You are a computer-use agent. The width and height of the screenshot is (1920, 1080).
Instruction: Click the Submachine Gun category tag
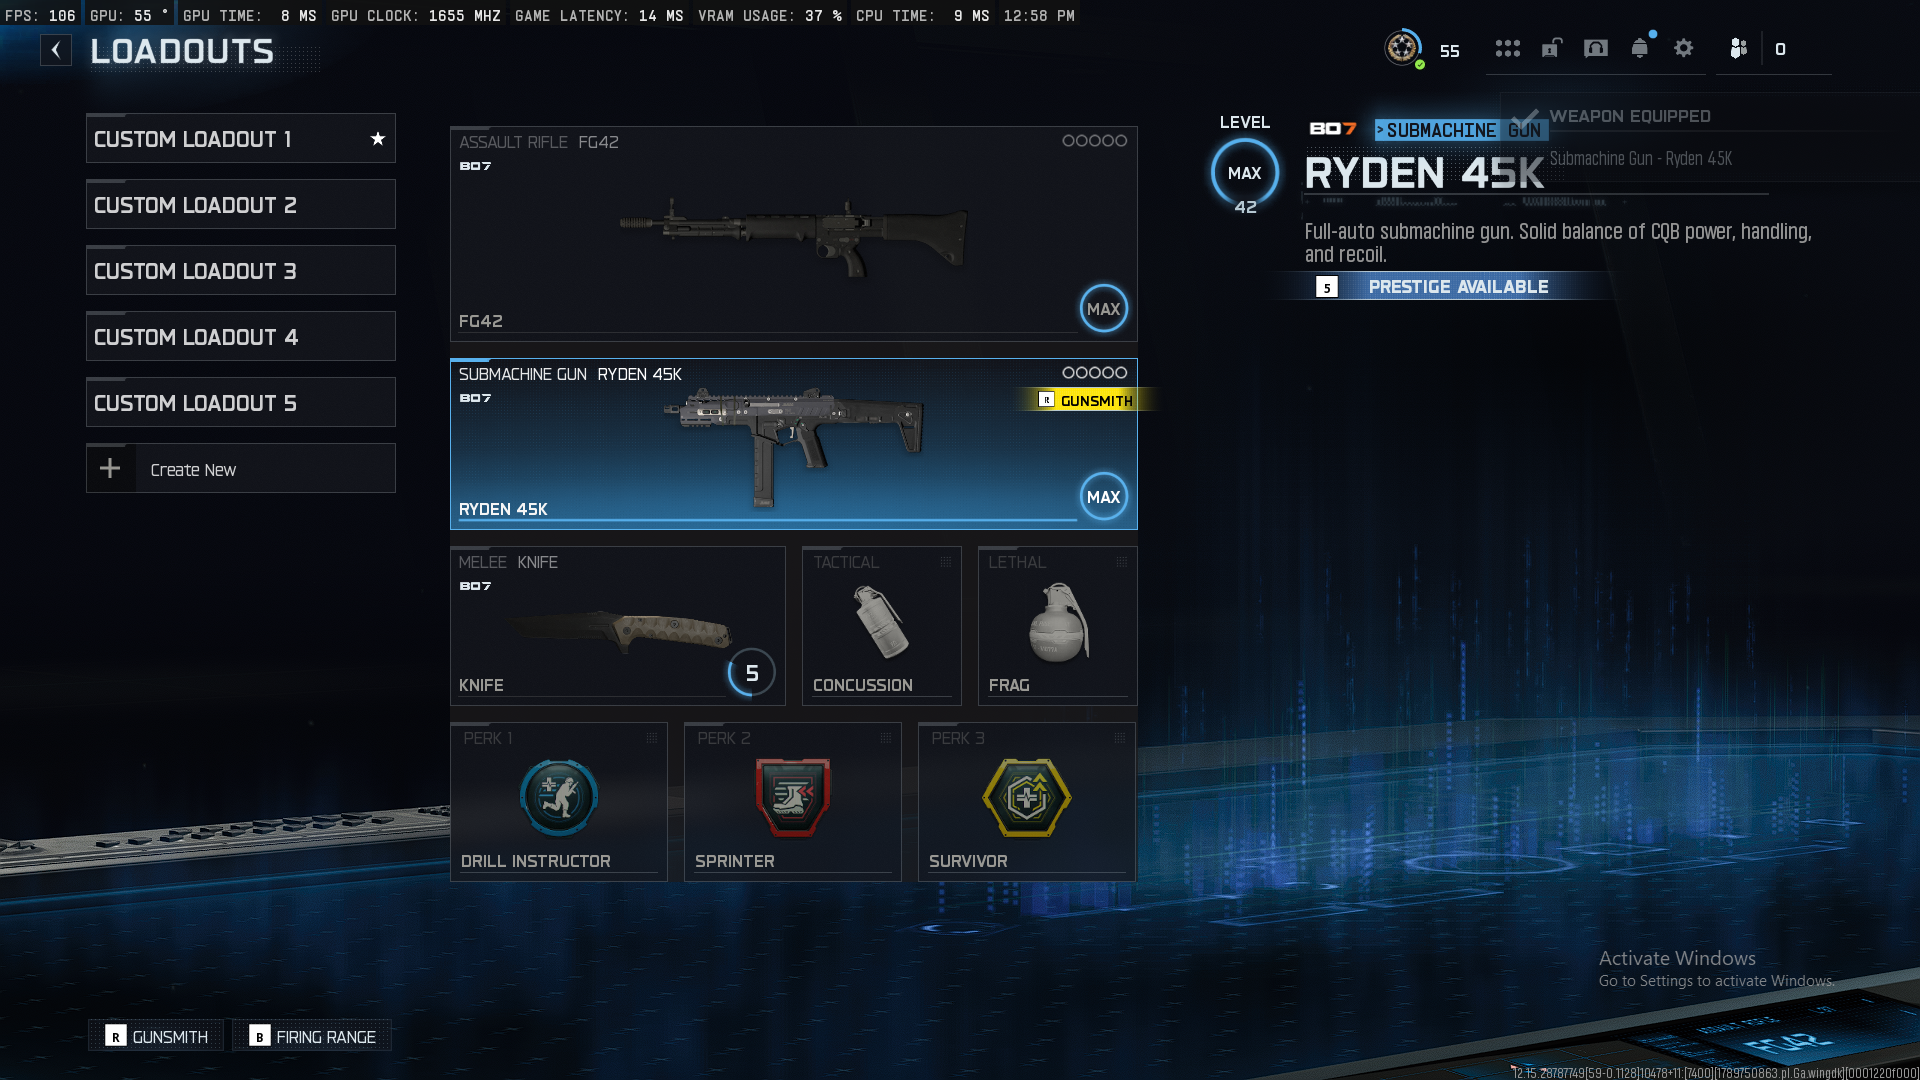[1462, 130]
